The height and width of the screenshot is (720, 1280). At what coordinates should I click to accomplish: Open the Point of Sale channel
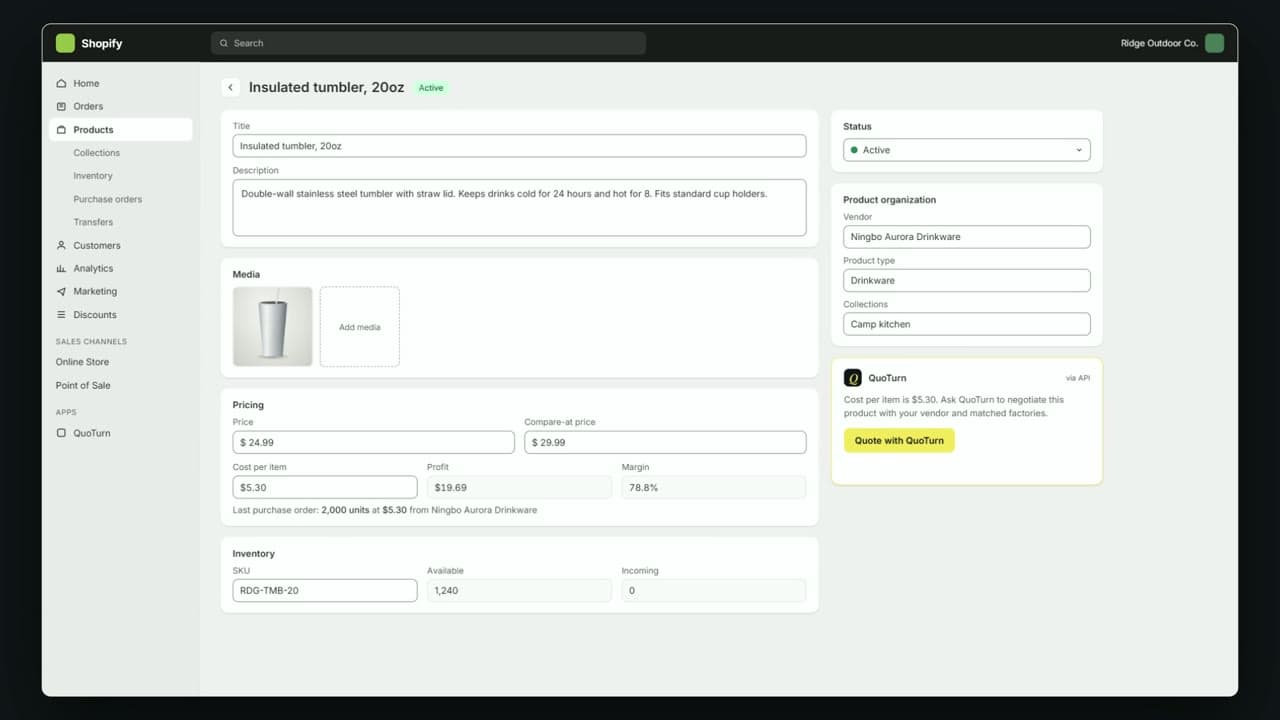tap(83, 385)
